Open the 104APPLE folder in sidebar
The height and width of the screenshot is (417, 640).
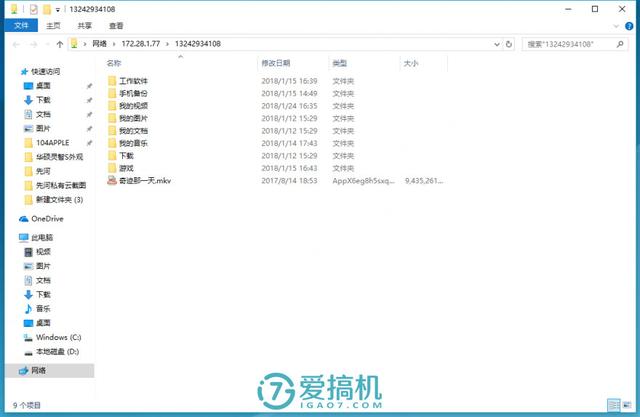pos(47,143)
